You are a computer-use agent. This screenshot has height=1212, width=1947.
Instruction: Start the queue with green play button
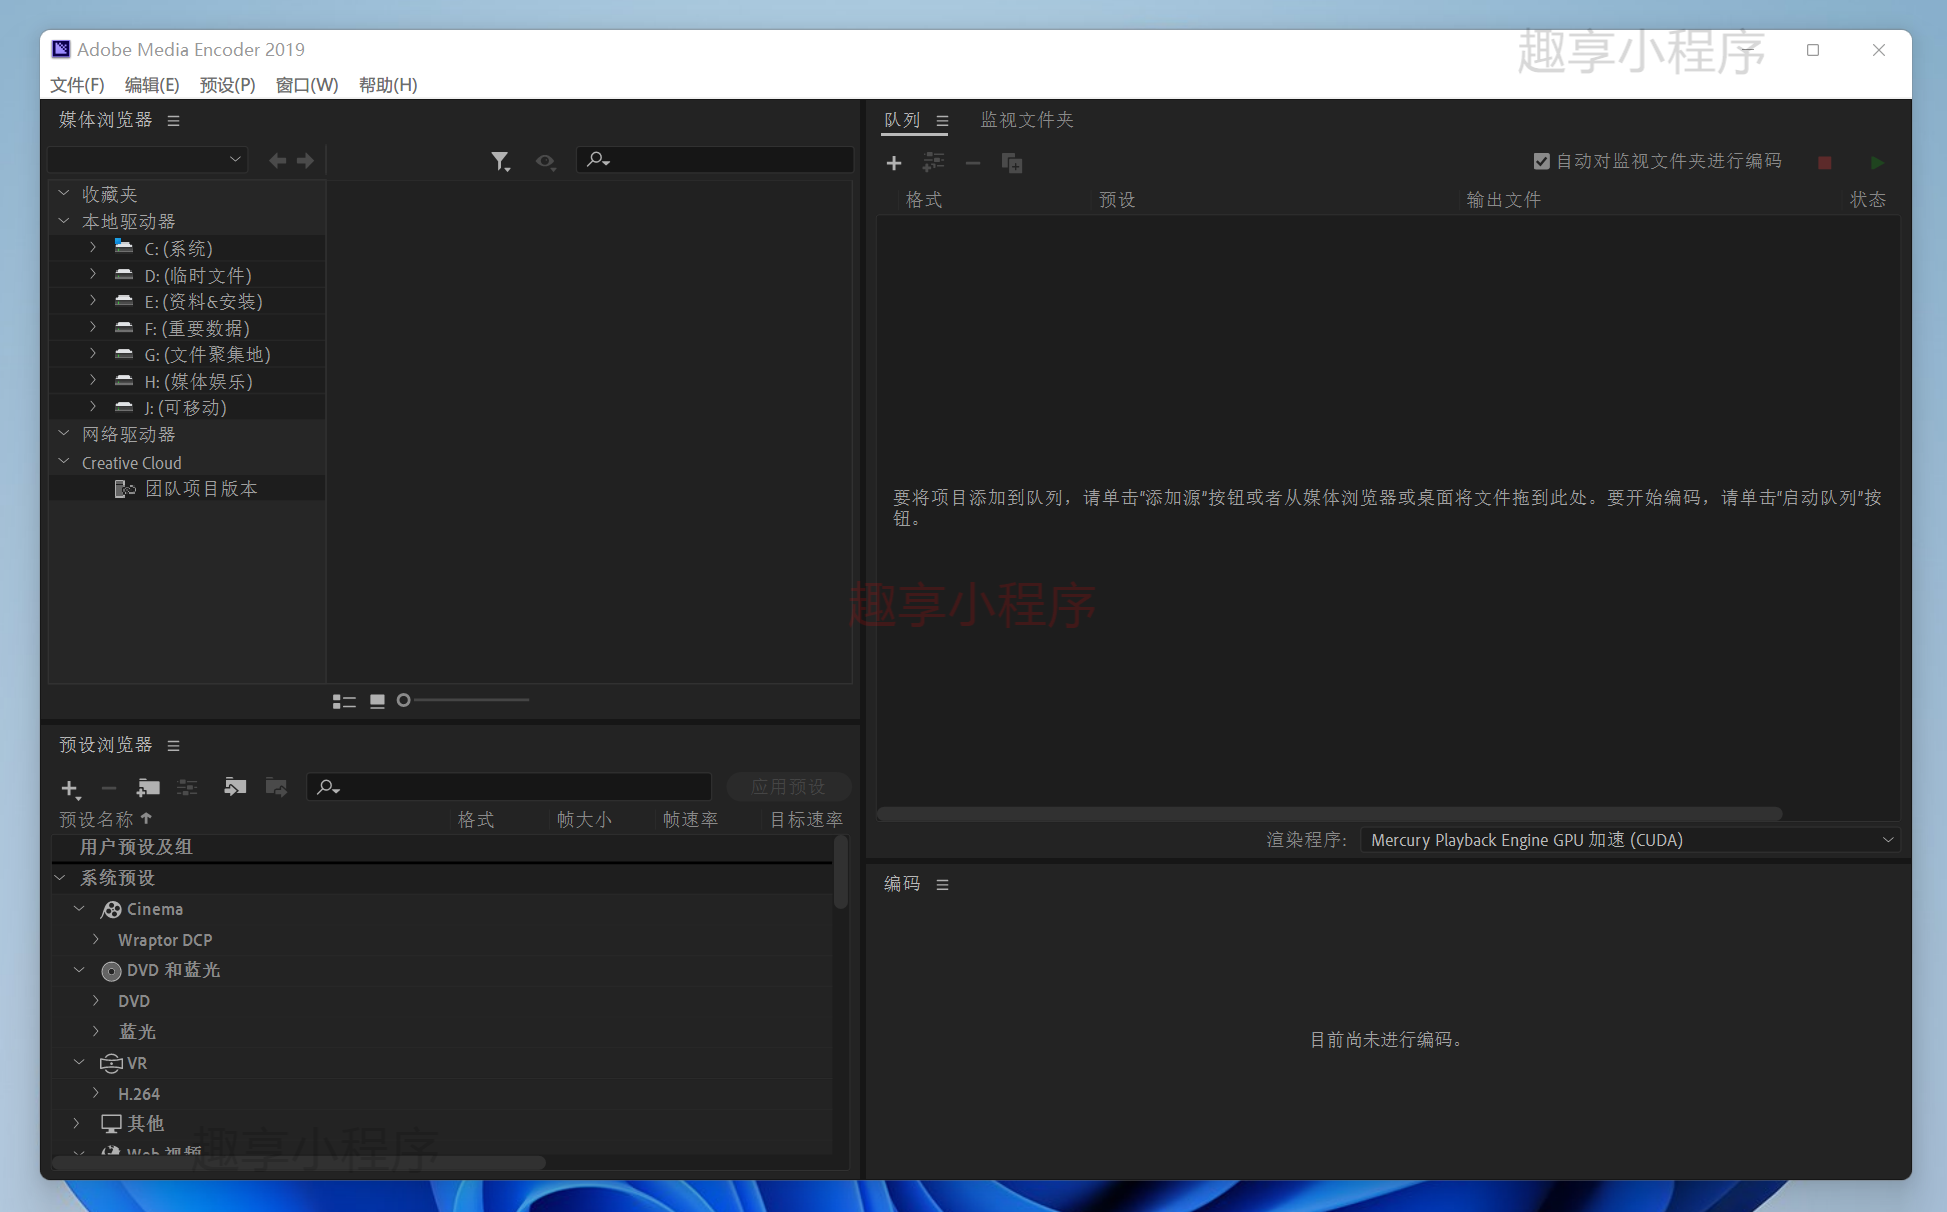click(1877, 162)
